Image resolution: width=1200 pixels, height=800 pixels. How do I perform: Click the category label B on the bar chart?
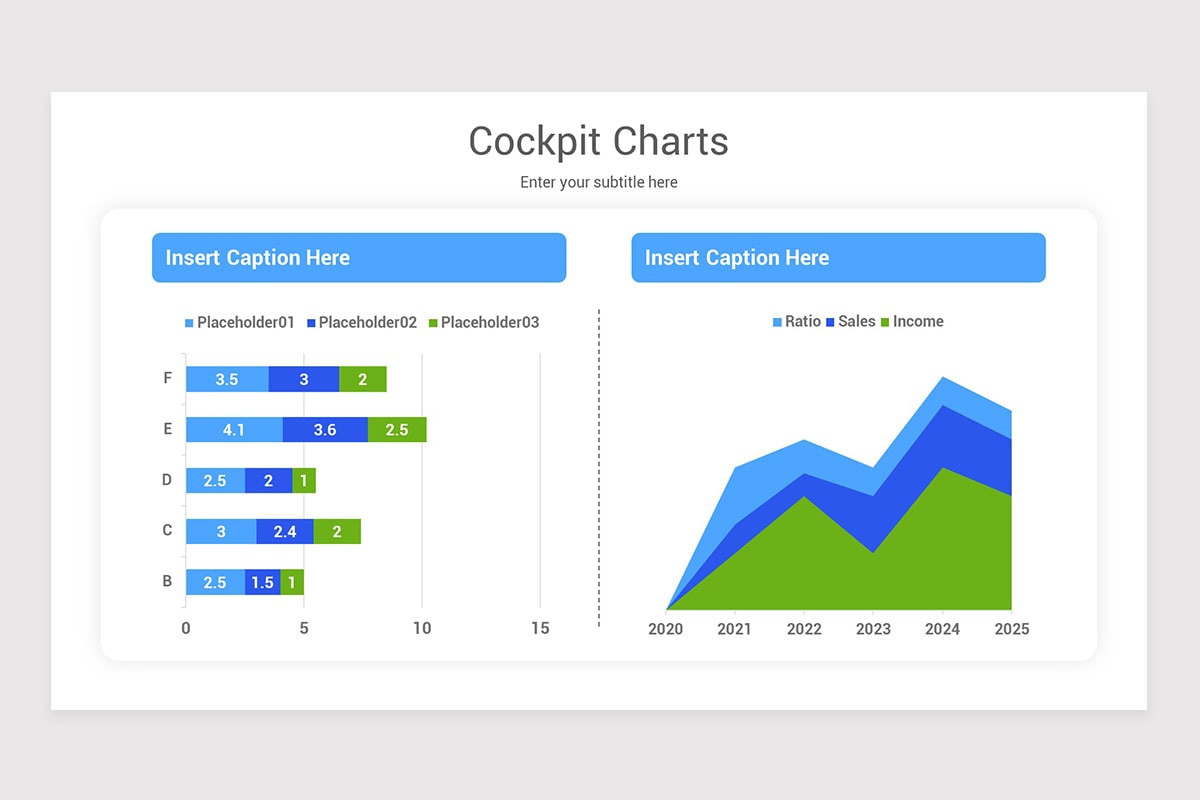tap(167, 581)
